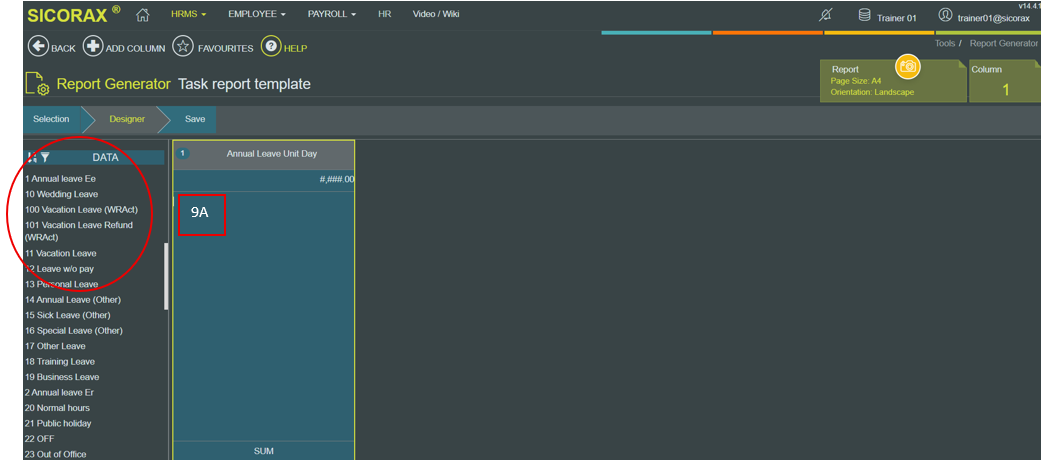Image resolution: width=1042 pixels, height=460 pixels.
Task: Select '22 OFF' data item
Action: [x=40, y=439]
